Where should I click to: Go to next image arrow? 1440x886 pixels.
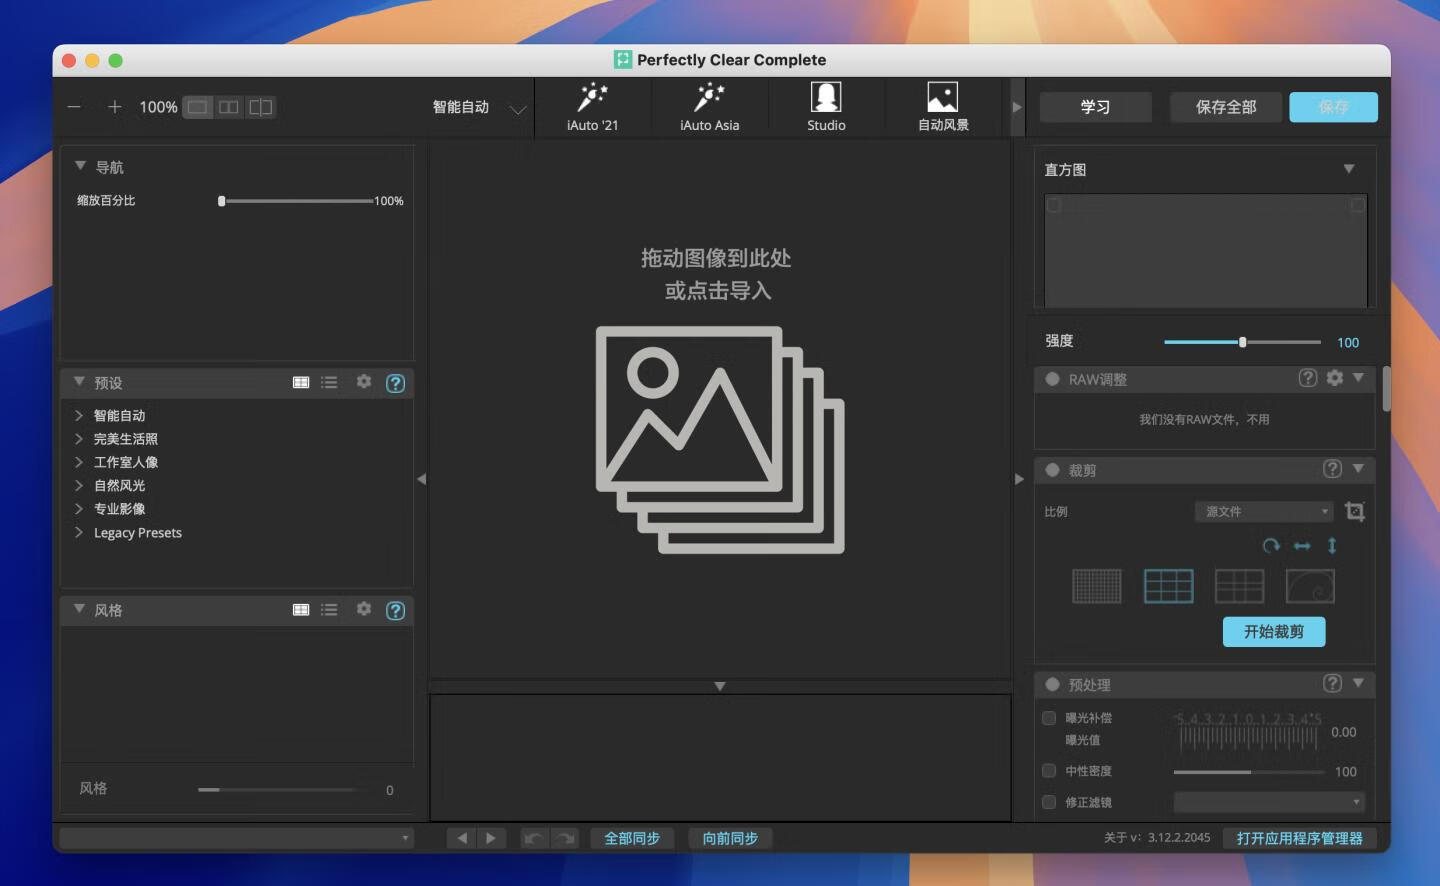491,838
